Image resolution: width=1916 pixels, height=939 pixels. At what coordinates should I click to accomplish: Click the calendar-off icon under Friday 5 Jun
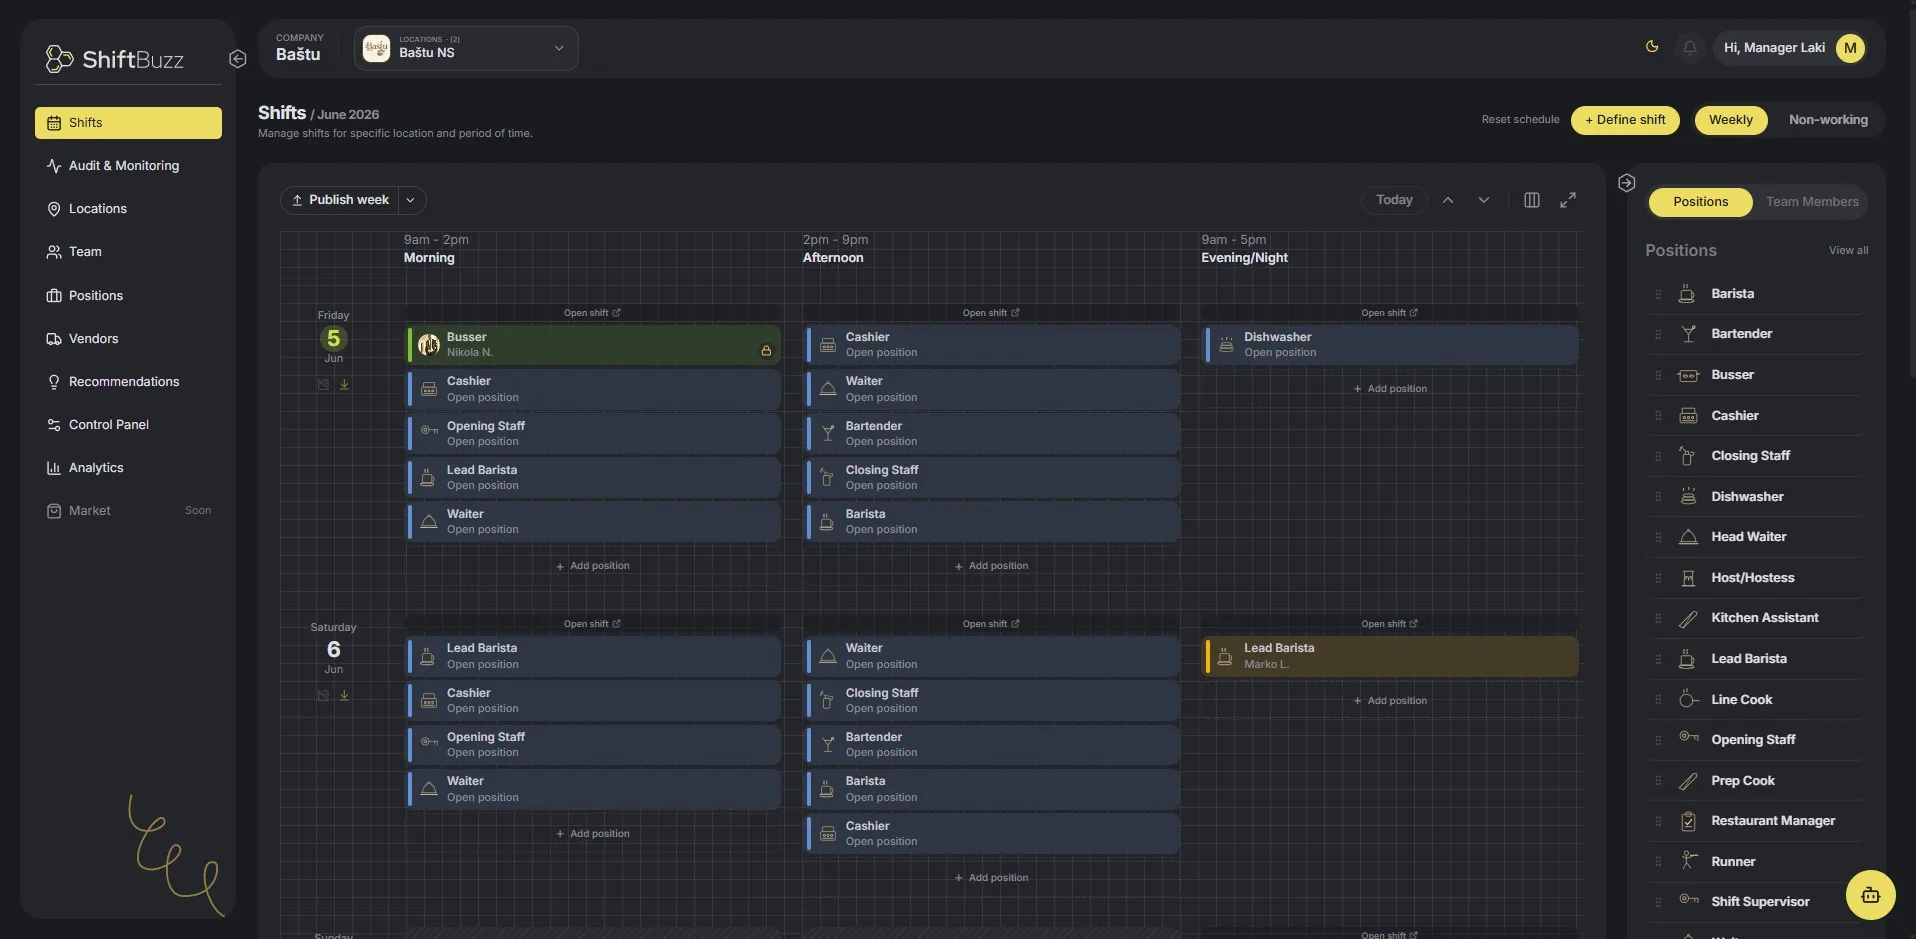click(323, 384)
